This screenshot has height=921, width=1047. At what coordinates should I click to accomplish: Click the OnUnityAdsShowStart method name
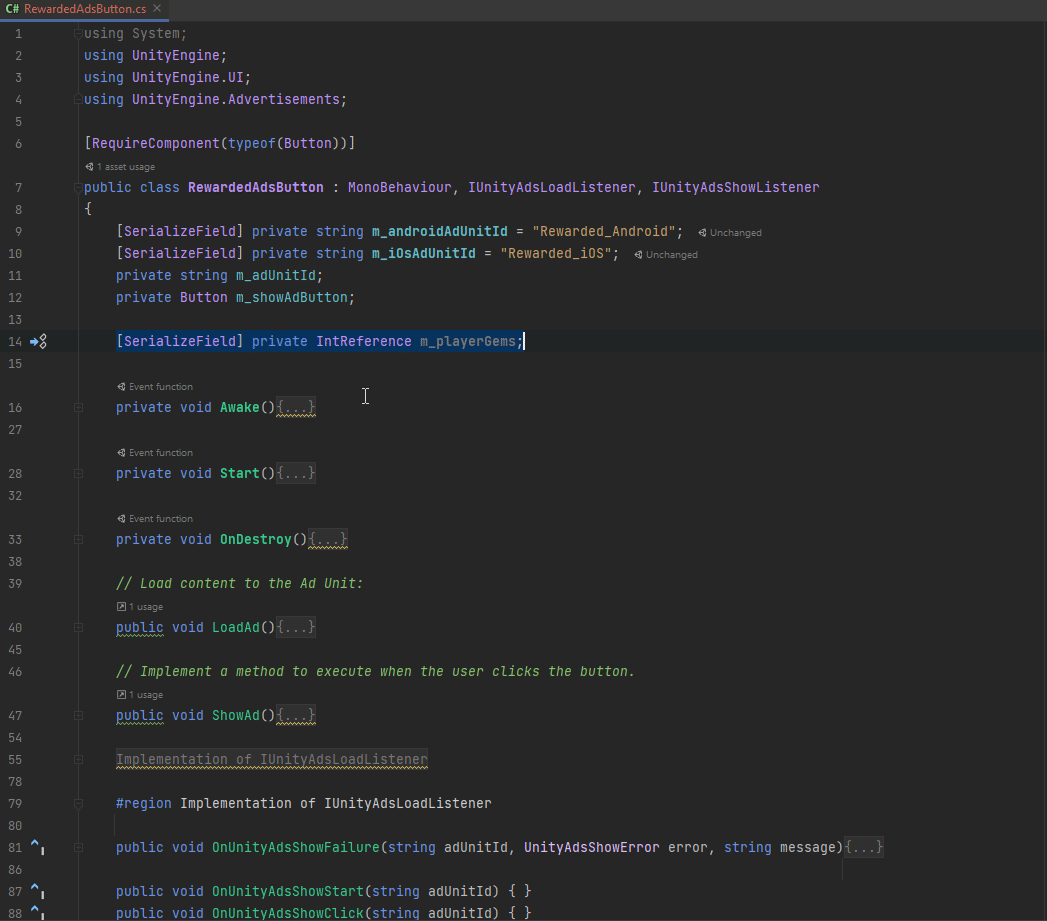tap(288, 891)
